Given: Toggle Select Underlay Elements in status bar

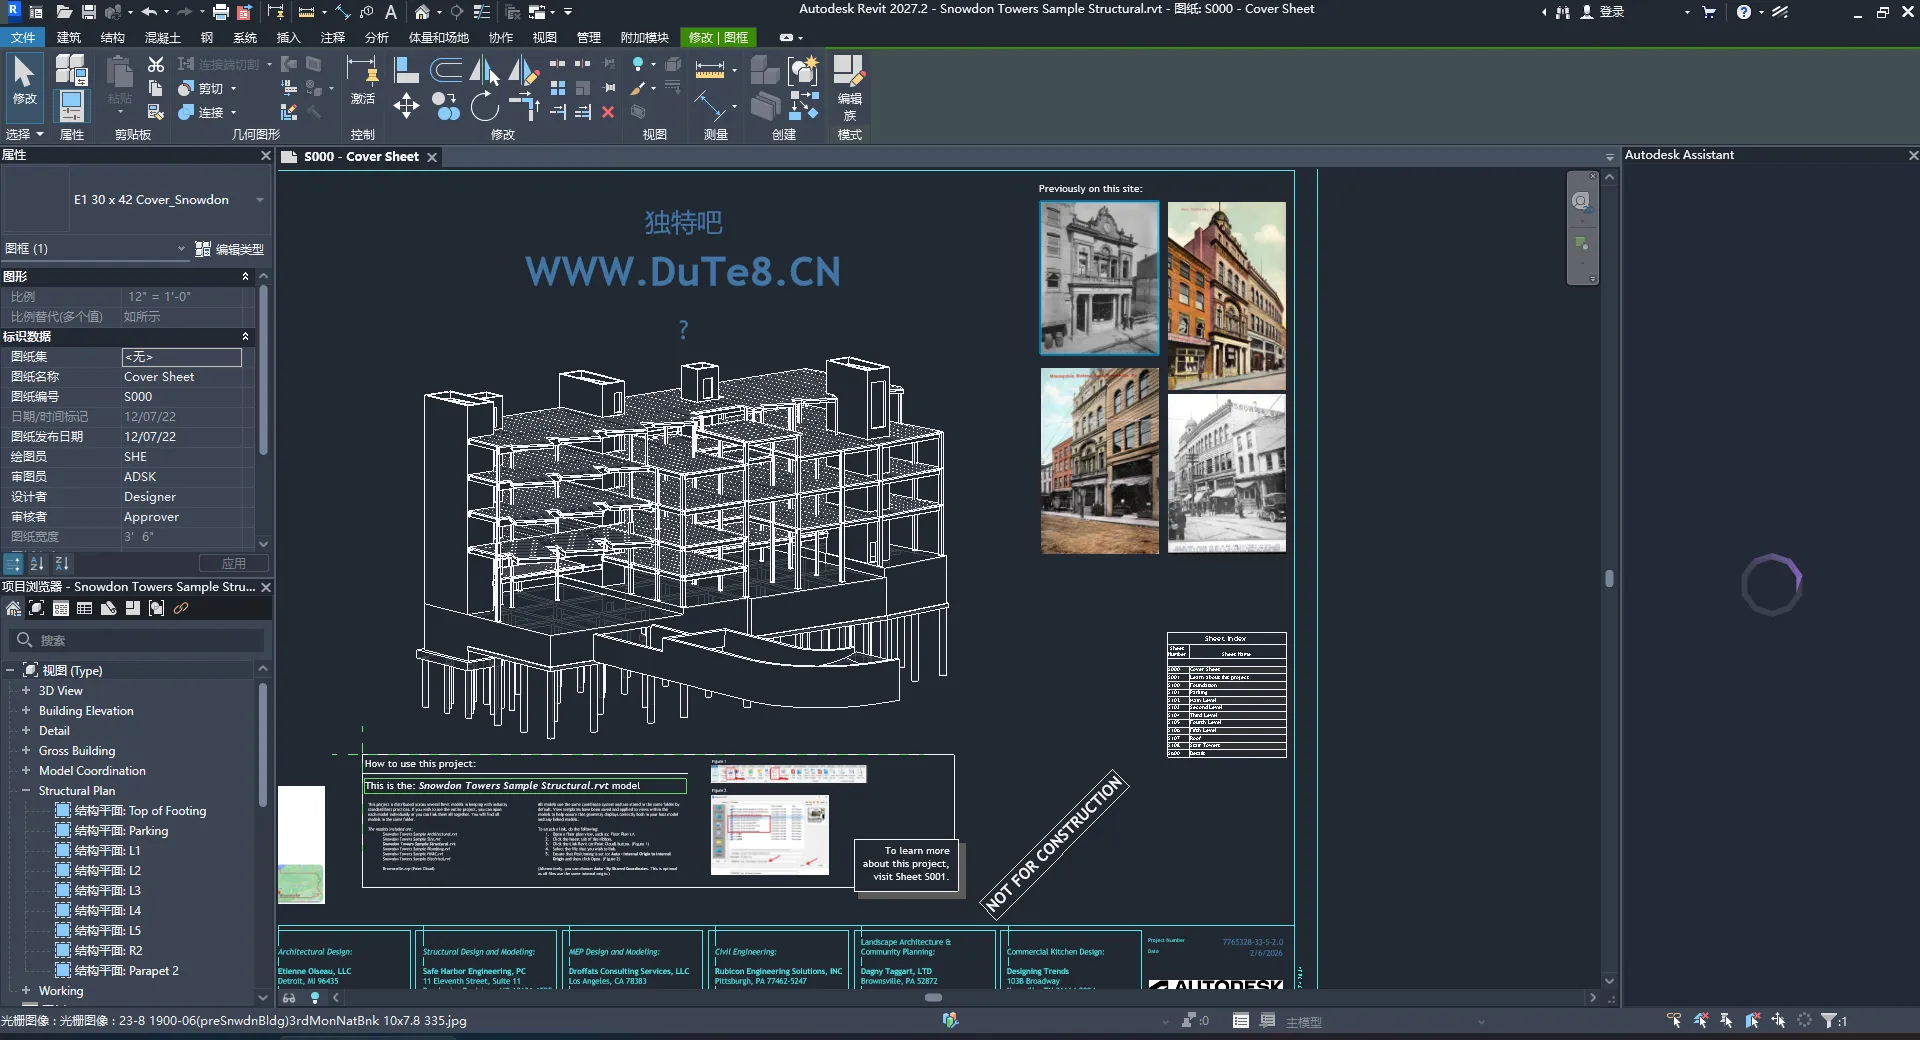Looking at the screenshot, I should (x=1700, y=1020).
